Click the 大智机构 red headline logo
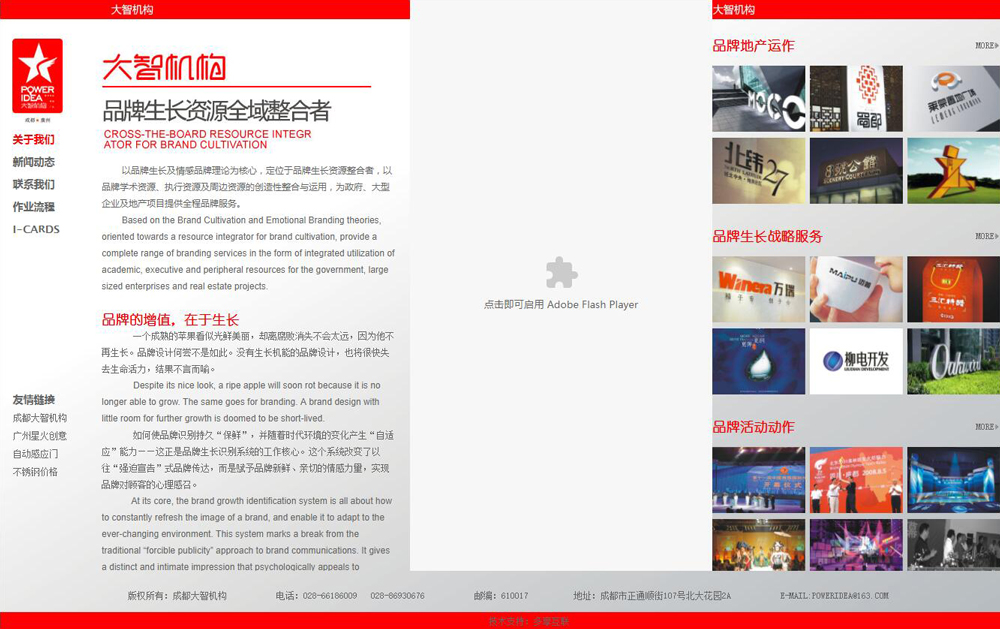1000x629 pixels. click(x=165, y=67)
